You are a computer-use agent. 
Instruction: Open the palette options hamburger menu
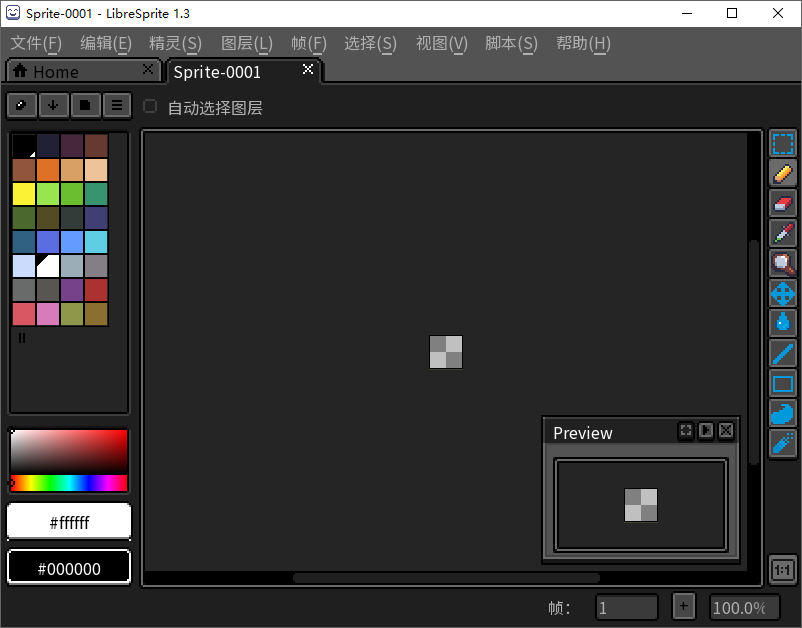pyautogui.click(x=117, y=105)
